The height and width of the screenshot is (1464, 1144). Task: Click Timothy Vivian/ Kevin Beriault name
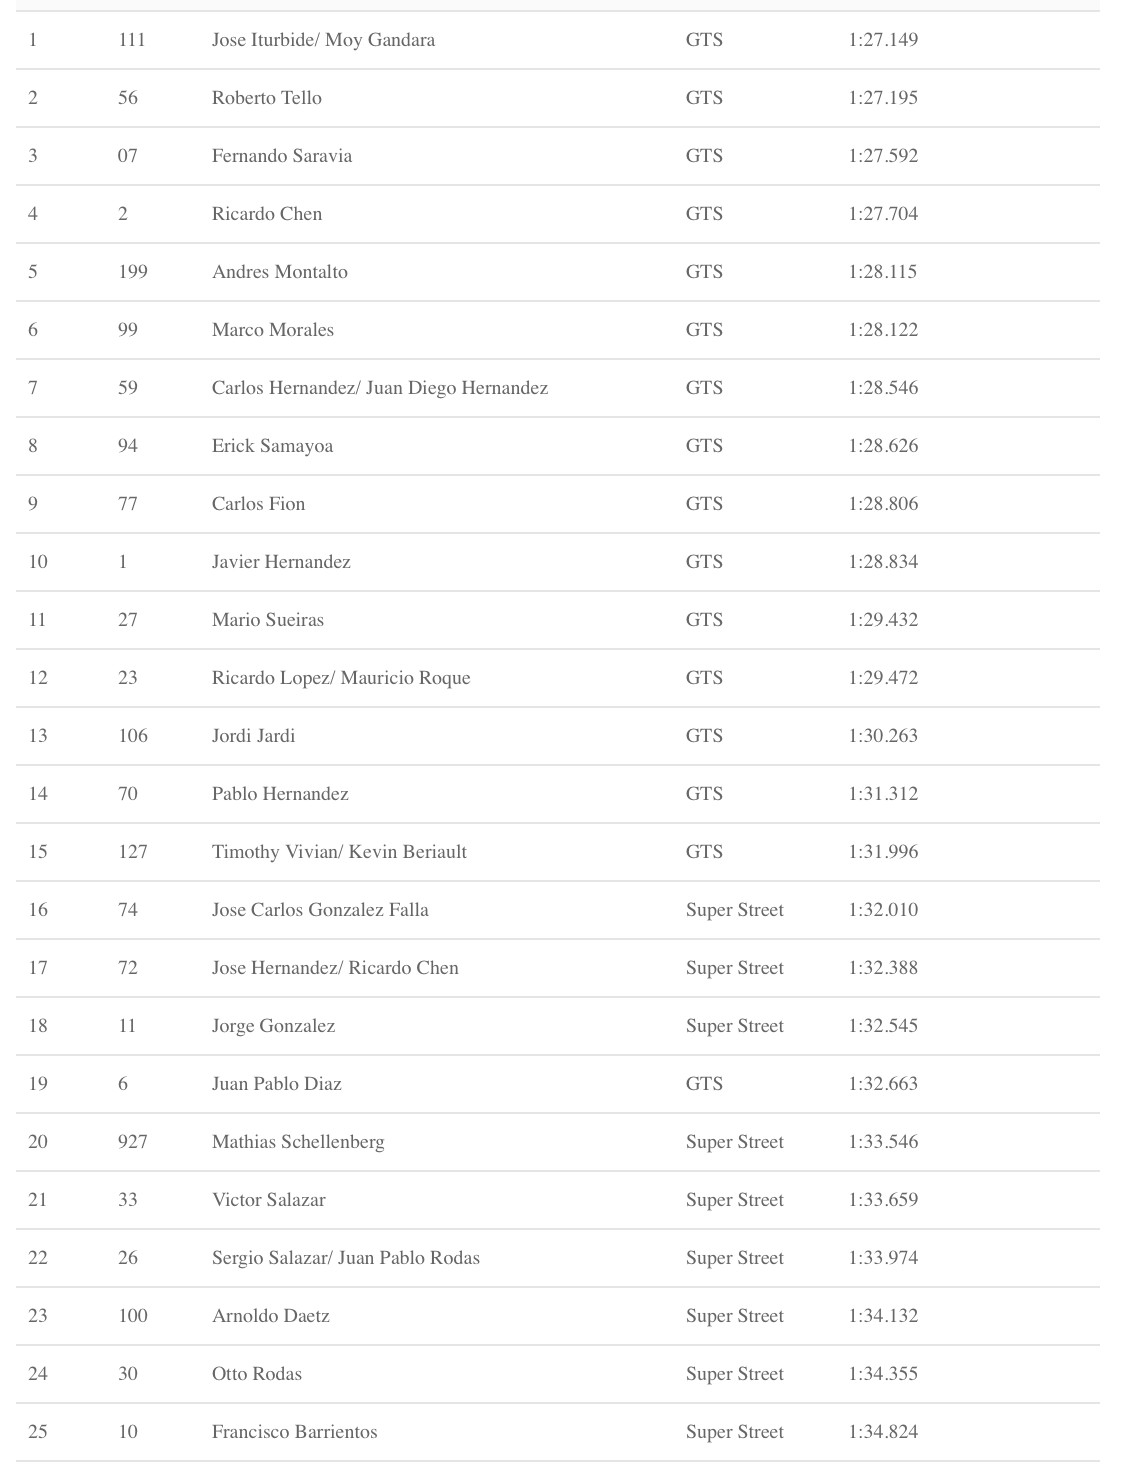click(339, 852)
